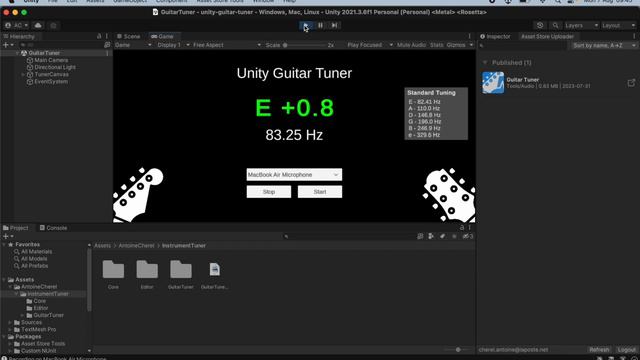Select the GuitarTune document asset

pyautogui.click(x=214, y=270)
